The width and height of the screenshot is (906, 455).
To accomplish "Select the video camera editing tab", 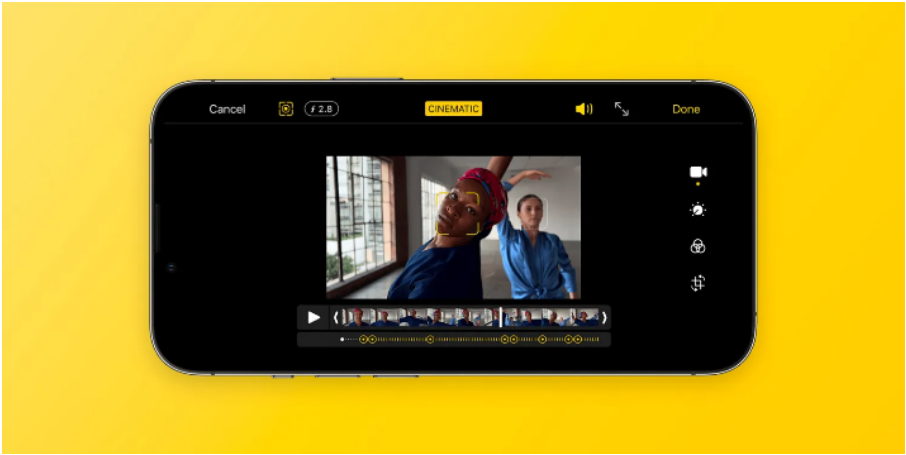I will (x=698, y=173).
